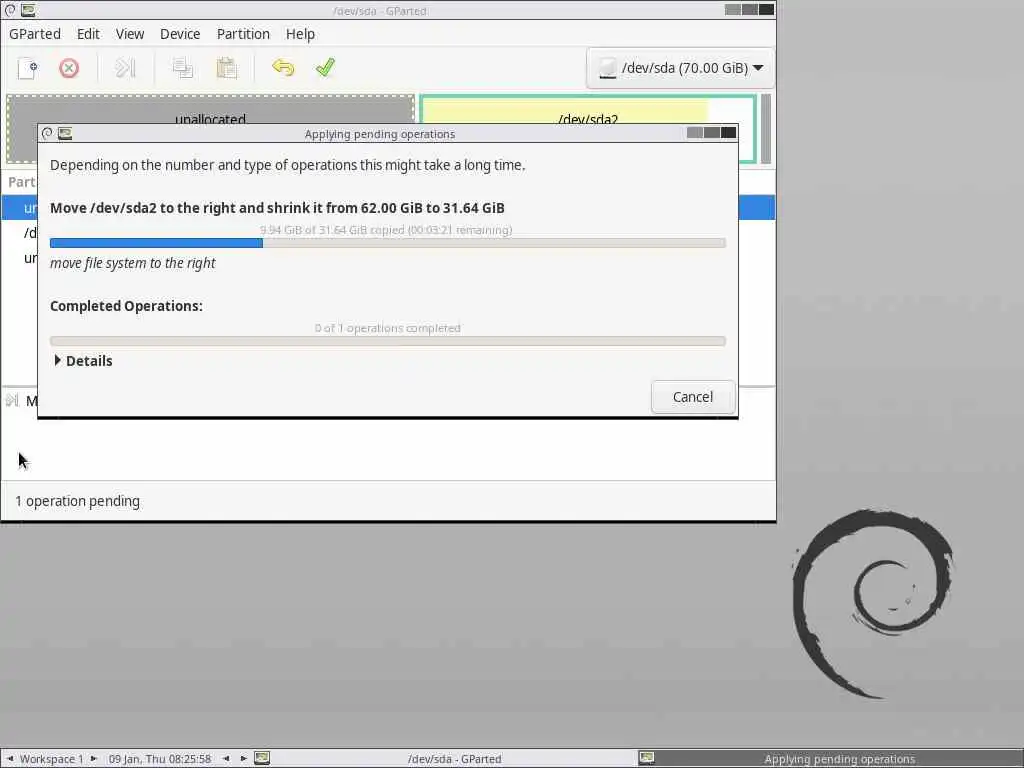Viewport: 1024px width, 768px height.
Task: Click the Undo last operation arrow
Action: coord(283,68)
